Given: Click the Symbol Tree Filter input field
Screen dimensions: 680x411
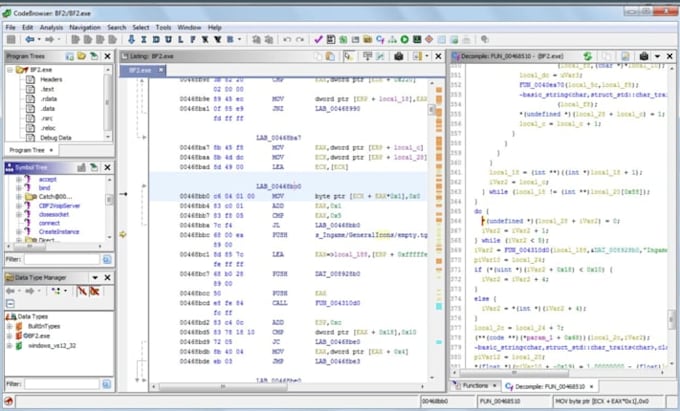Looking at the screenshot, I should [62, 259].
